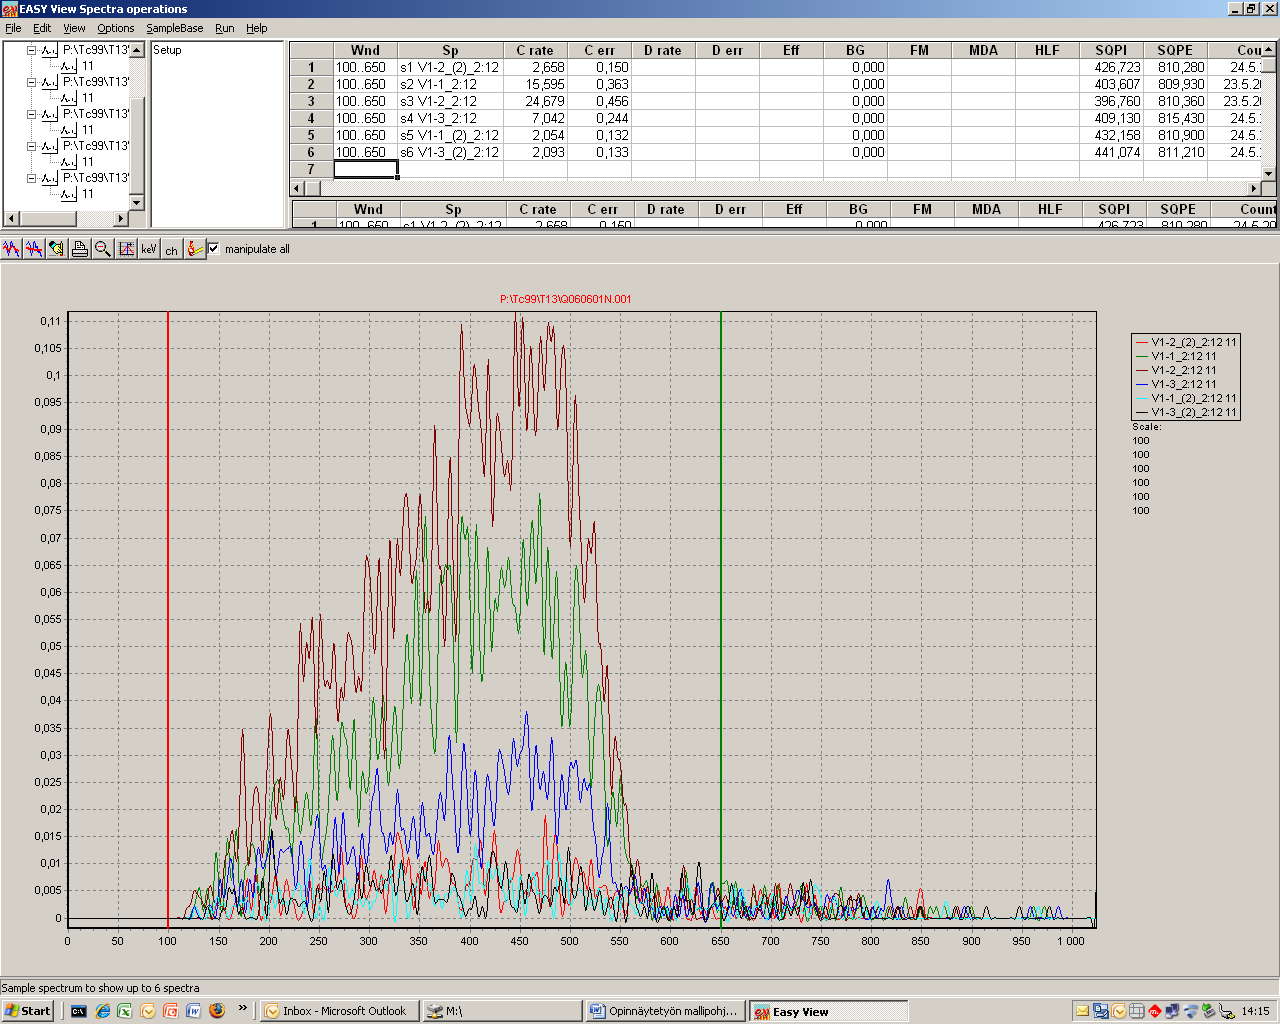The image size is (1280, 1024).
Task: Open the Run menu
Action: pos(225,28)
